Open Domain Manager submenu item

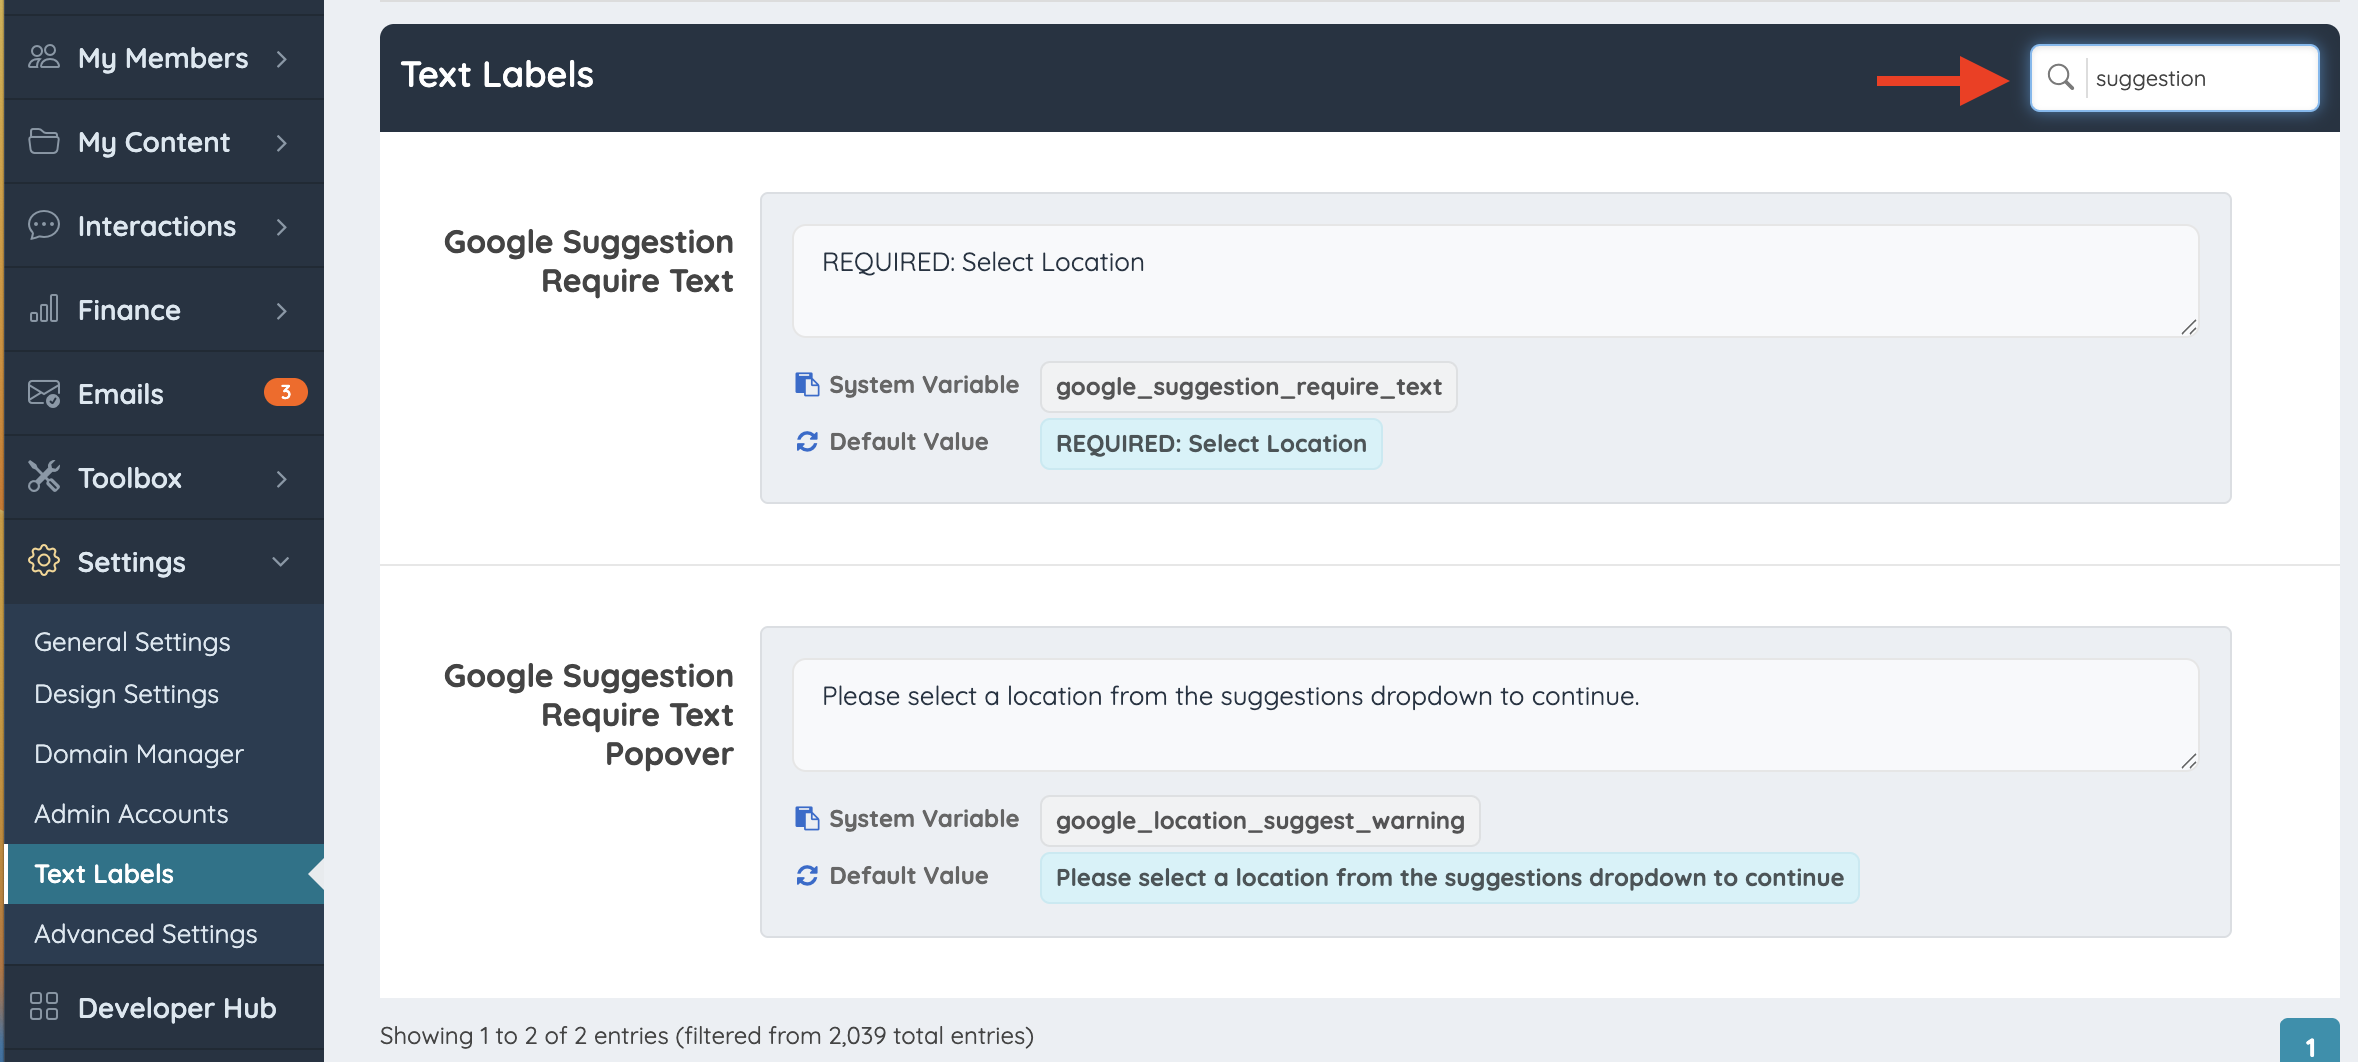[x=139, y=754]
